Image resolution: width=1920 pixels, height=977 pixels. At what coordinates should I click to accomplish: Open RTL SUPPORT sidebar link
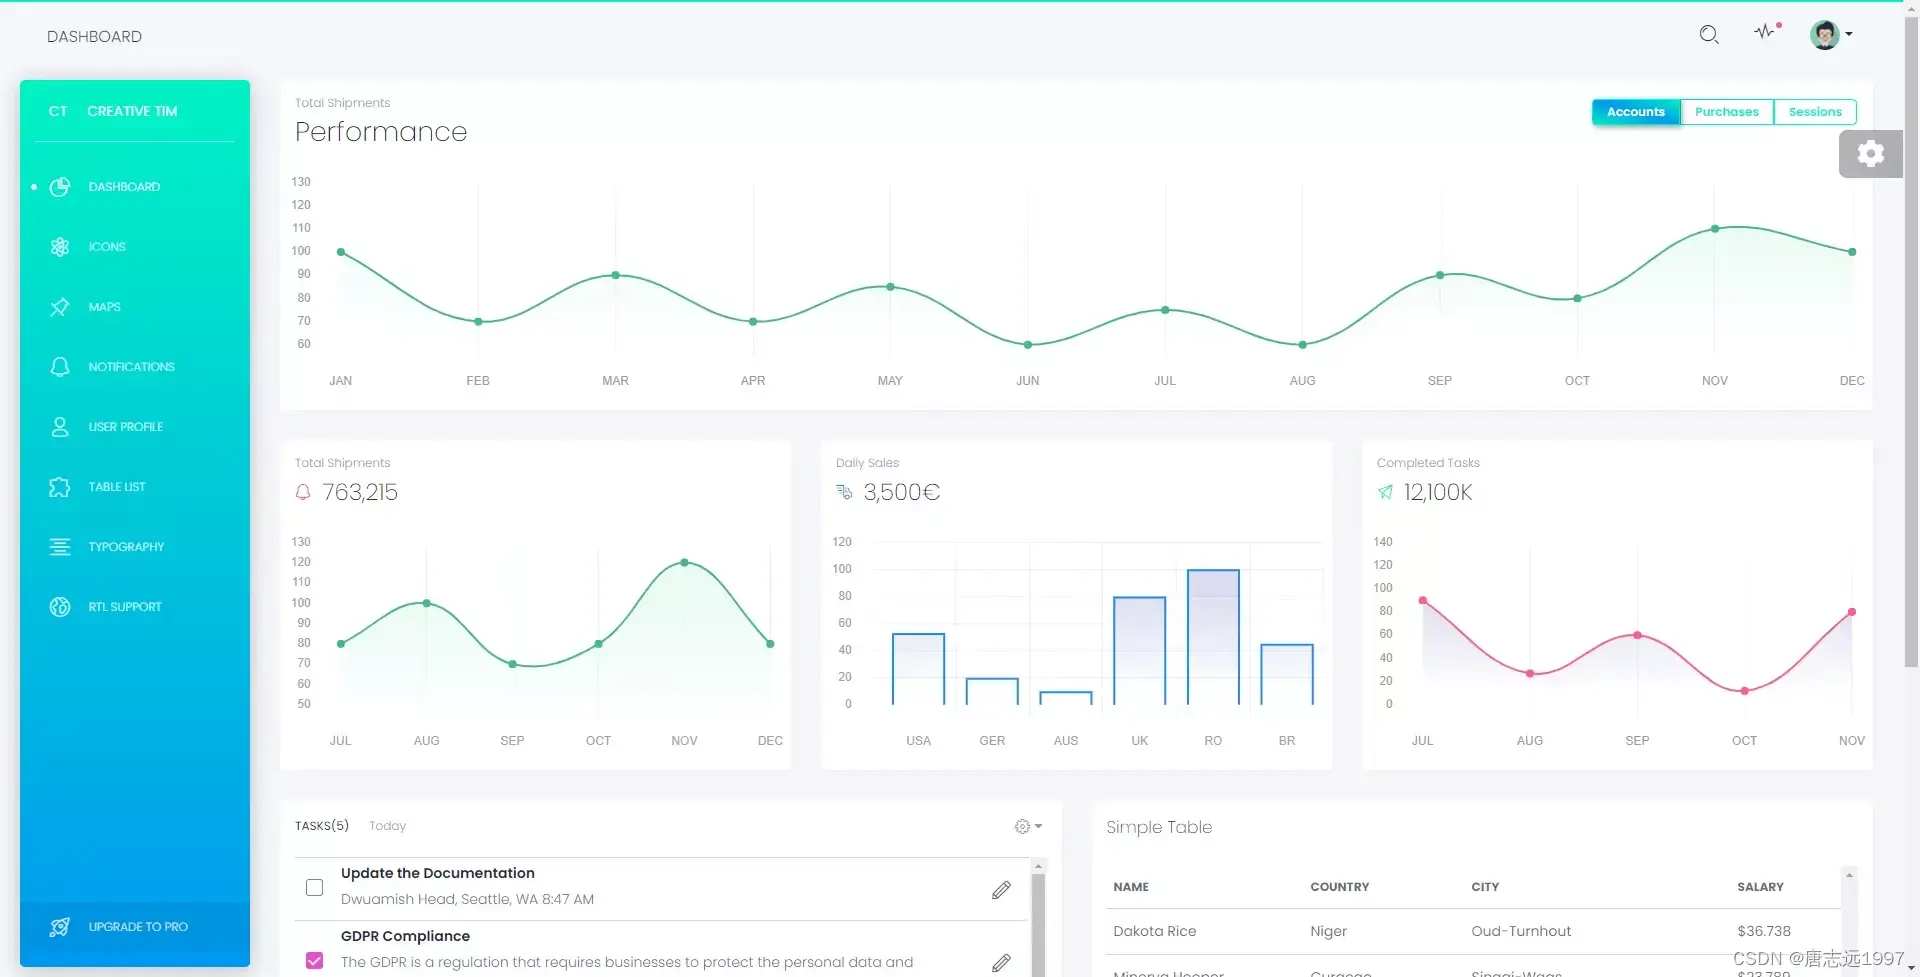(x=125, y=607)
